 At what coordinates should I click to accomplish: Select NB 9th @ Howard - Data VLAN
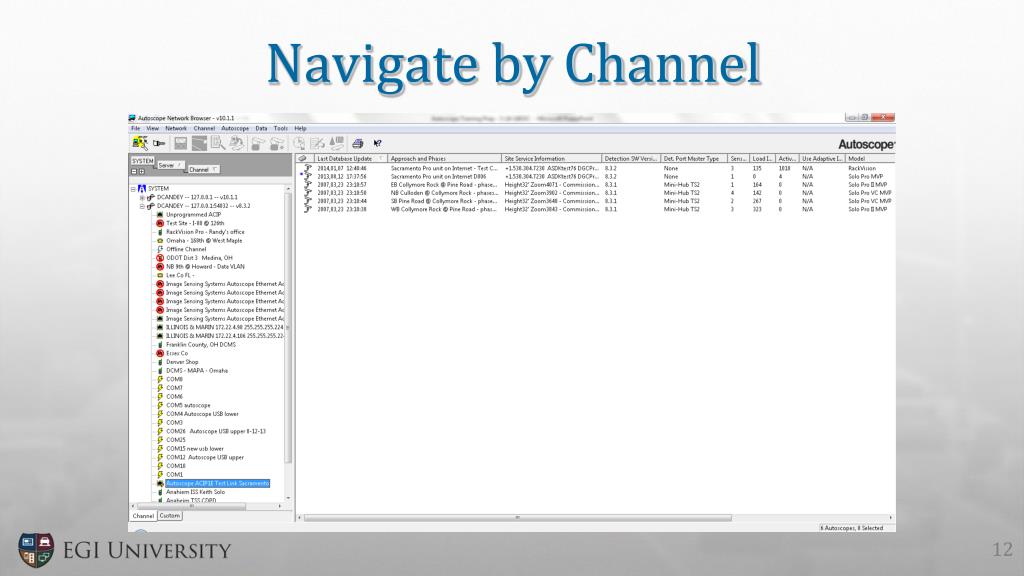coord(205,266)
